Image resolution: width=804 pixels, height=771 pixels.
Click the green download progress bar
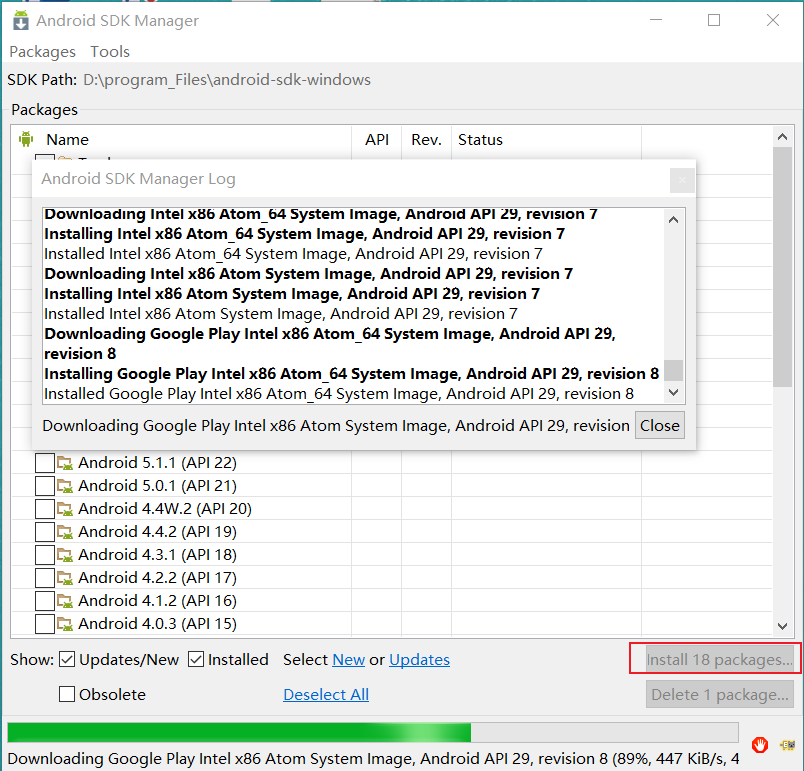pyautogui.click(x=373, y=733)
